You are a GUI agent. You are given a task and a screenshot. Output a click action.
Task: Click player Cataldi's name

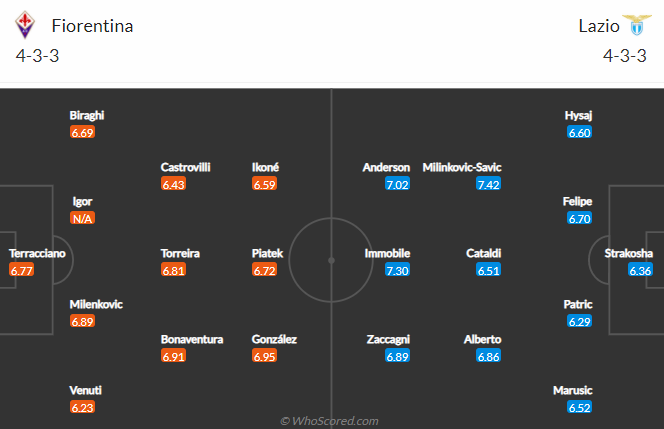[x=484, y=253]
